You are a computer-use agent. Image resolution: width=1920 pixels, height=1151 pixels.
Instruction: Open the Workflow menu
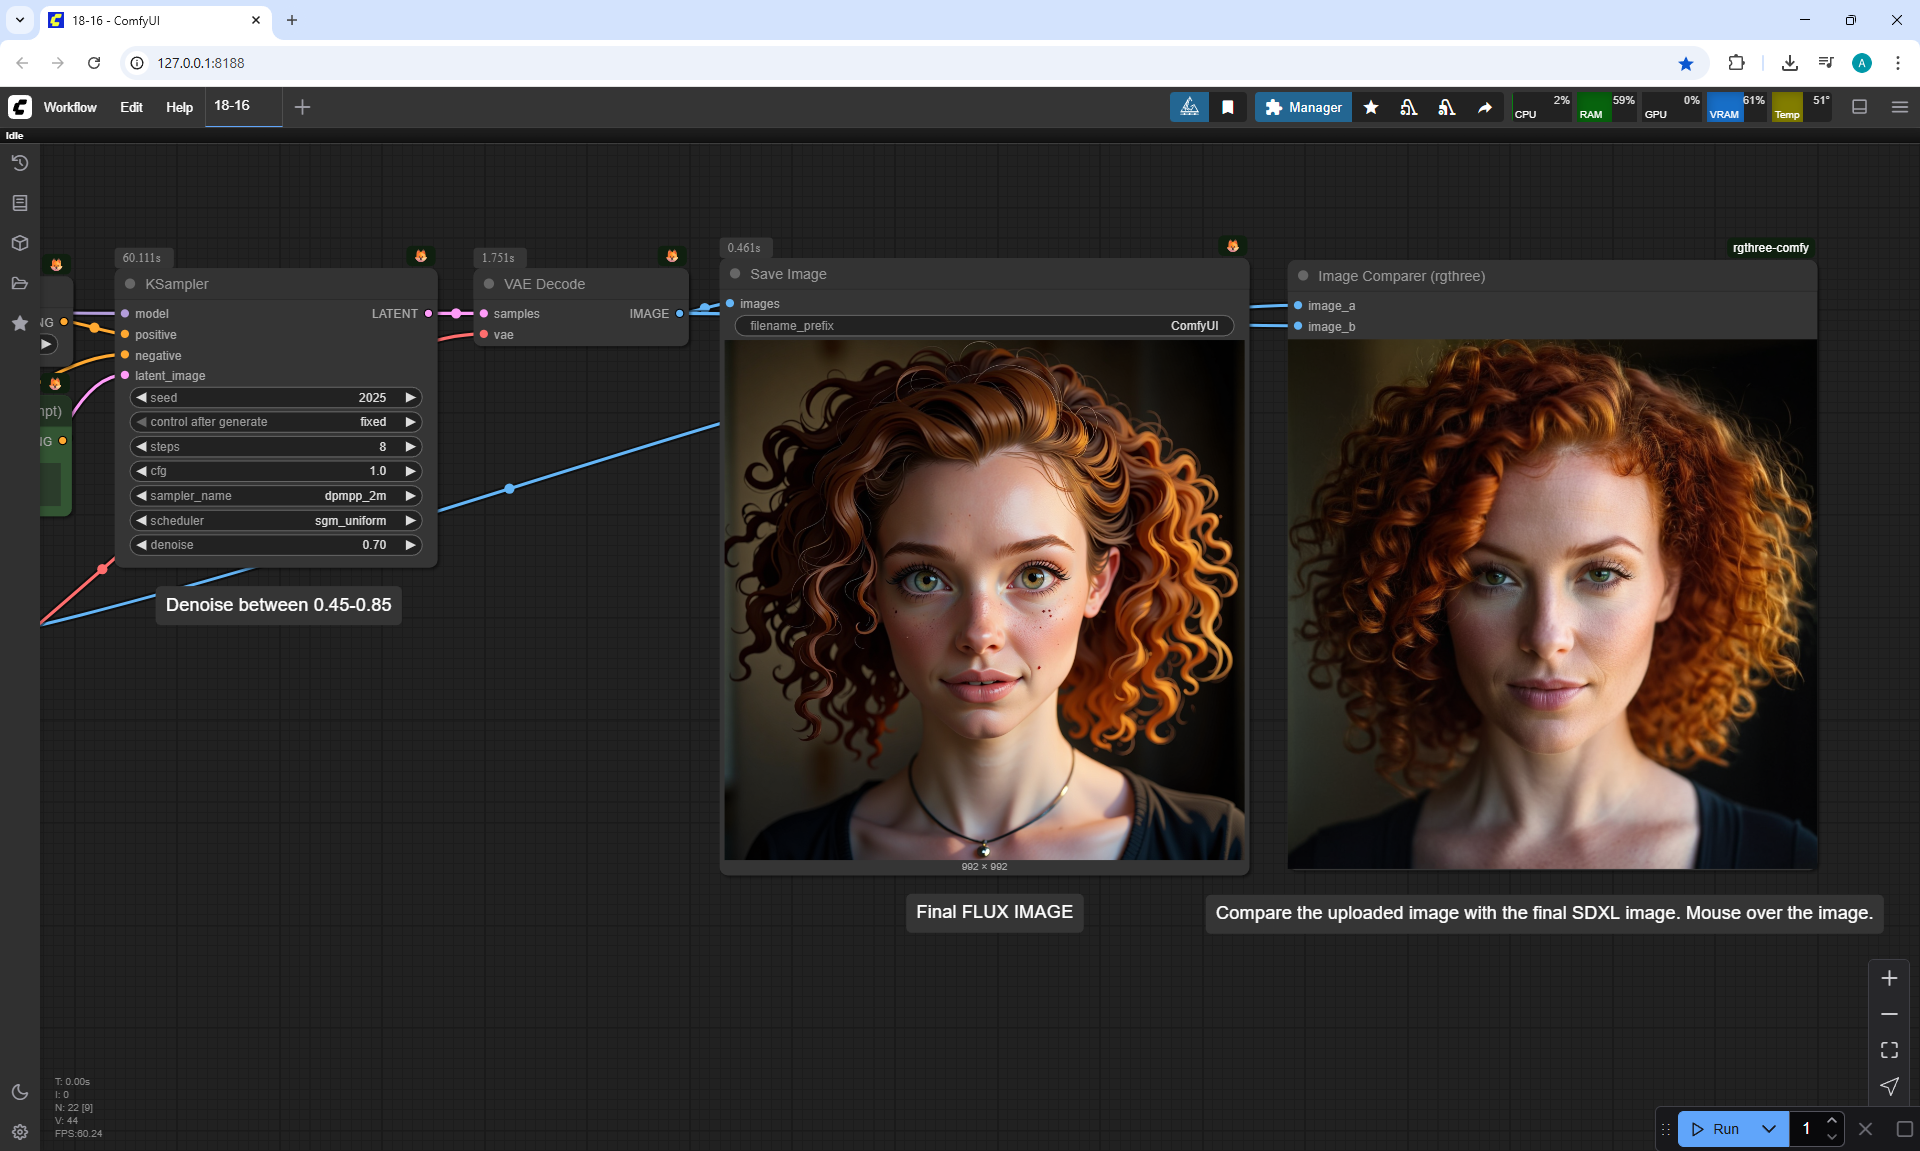coord(70,107)
